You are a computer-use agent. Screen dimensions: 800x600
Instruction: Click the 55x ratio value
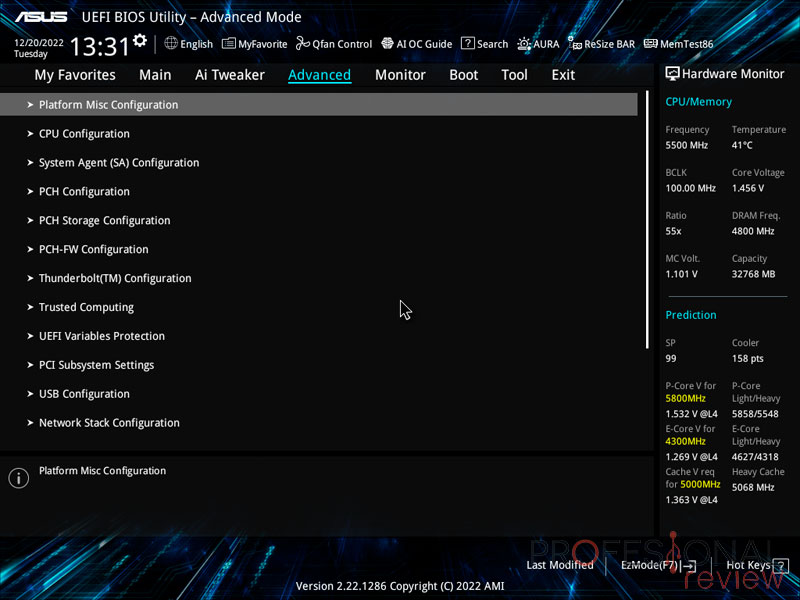click(673, 231)
